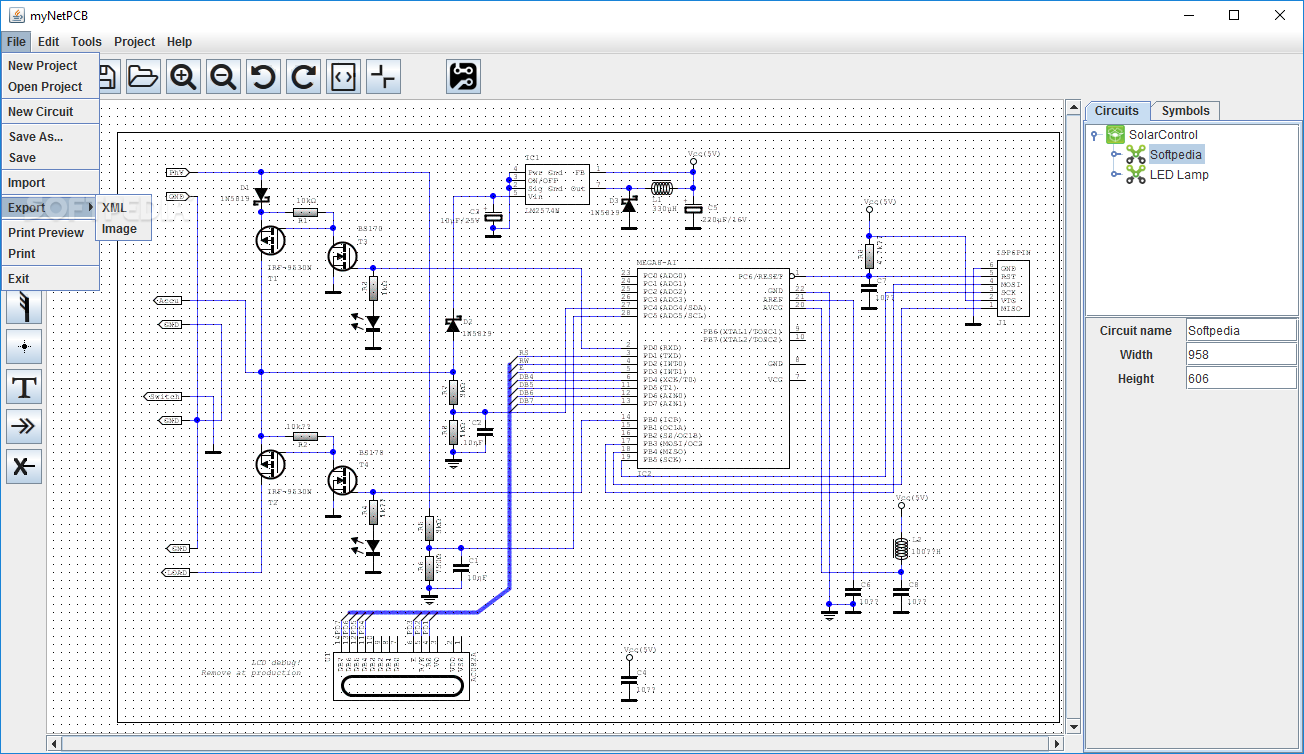This screenshot has height=754, width=1304.
Task: Click the floppy disk save icon
Action: click(108, 76)
